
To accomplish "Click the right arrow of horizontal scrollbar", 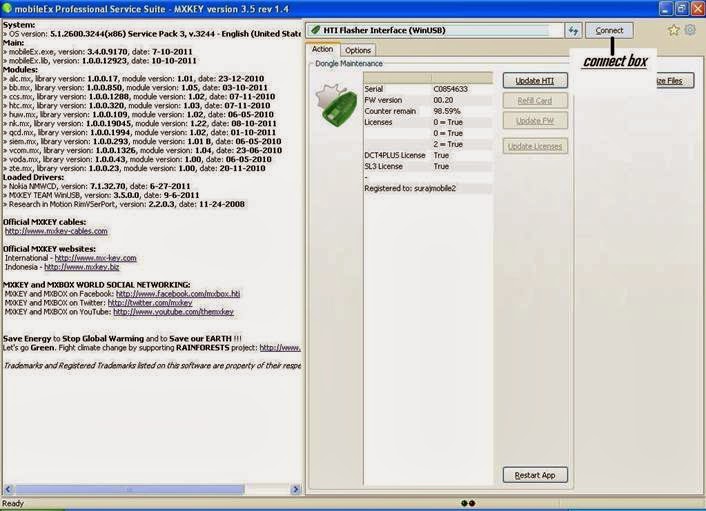I will click(x=295, y=489).
